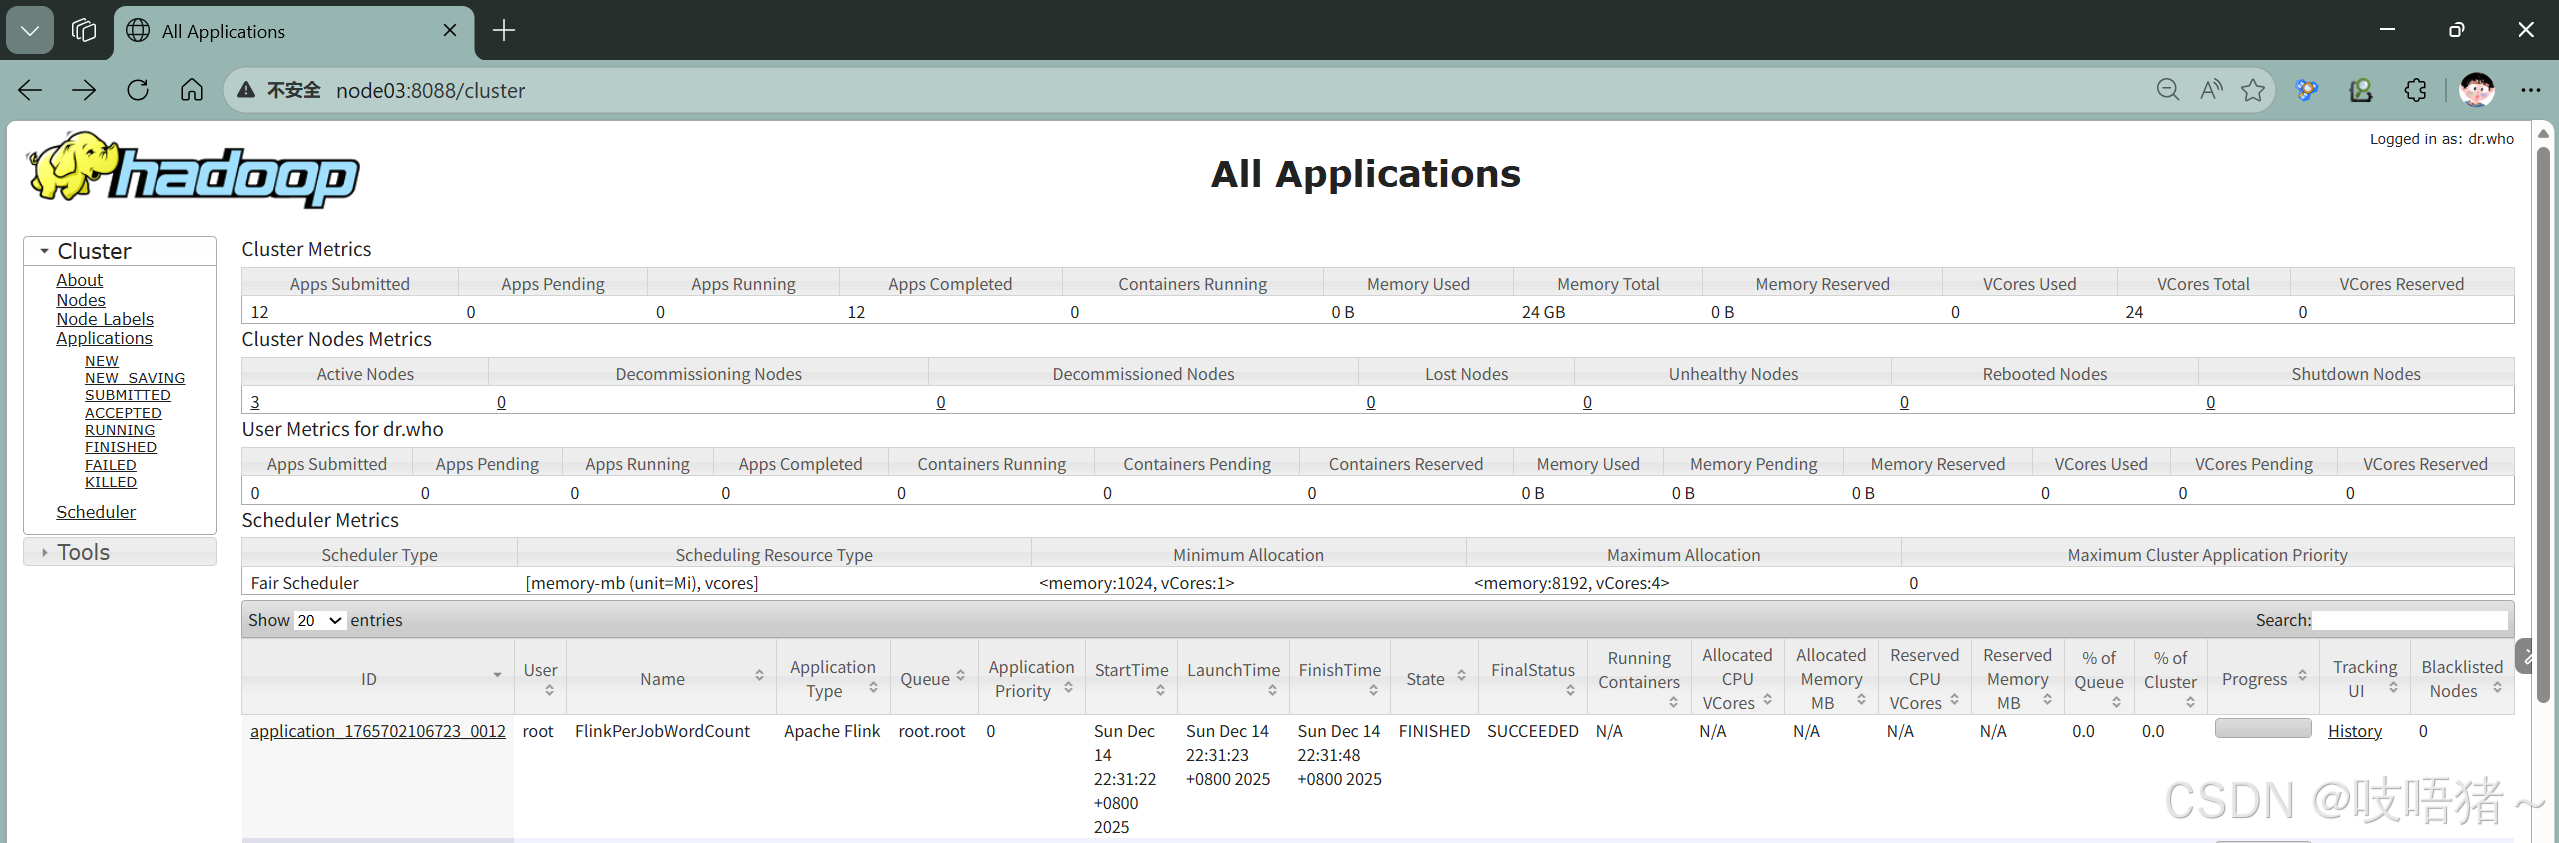
Task: Sort table by Progress column
Action: (2302, 677)
